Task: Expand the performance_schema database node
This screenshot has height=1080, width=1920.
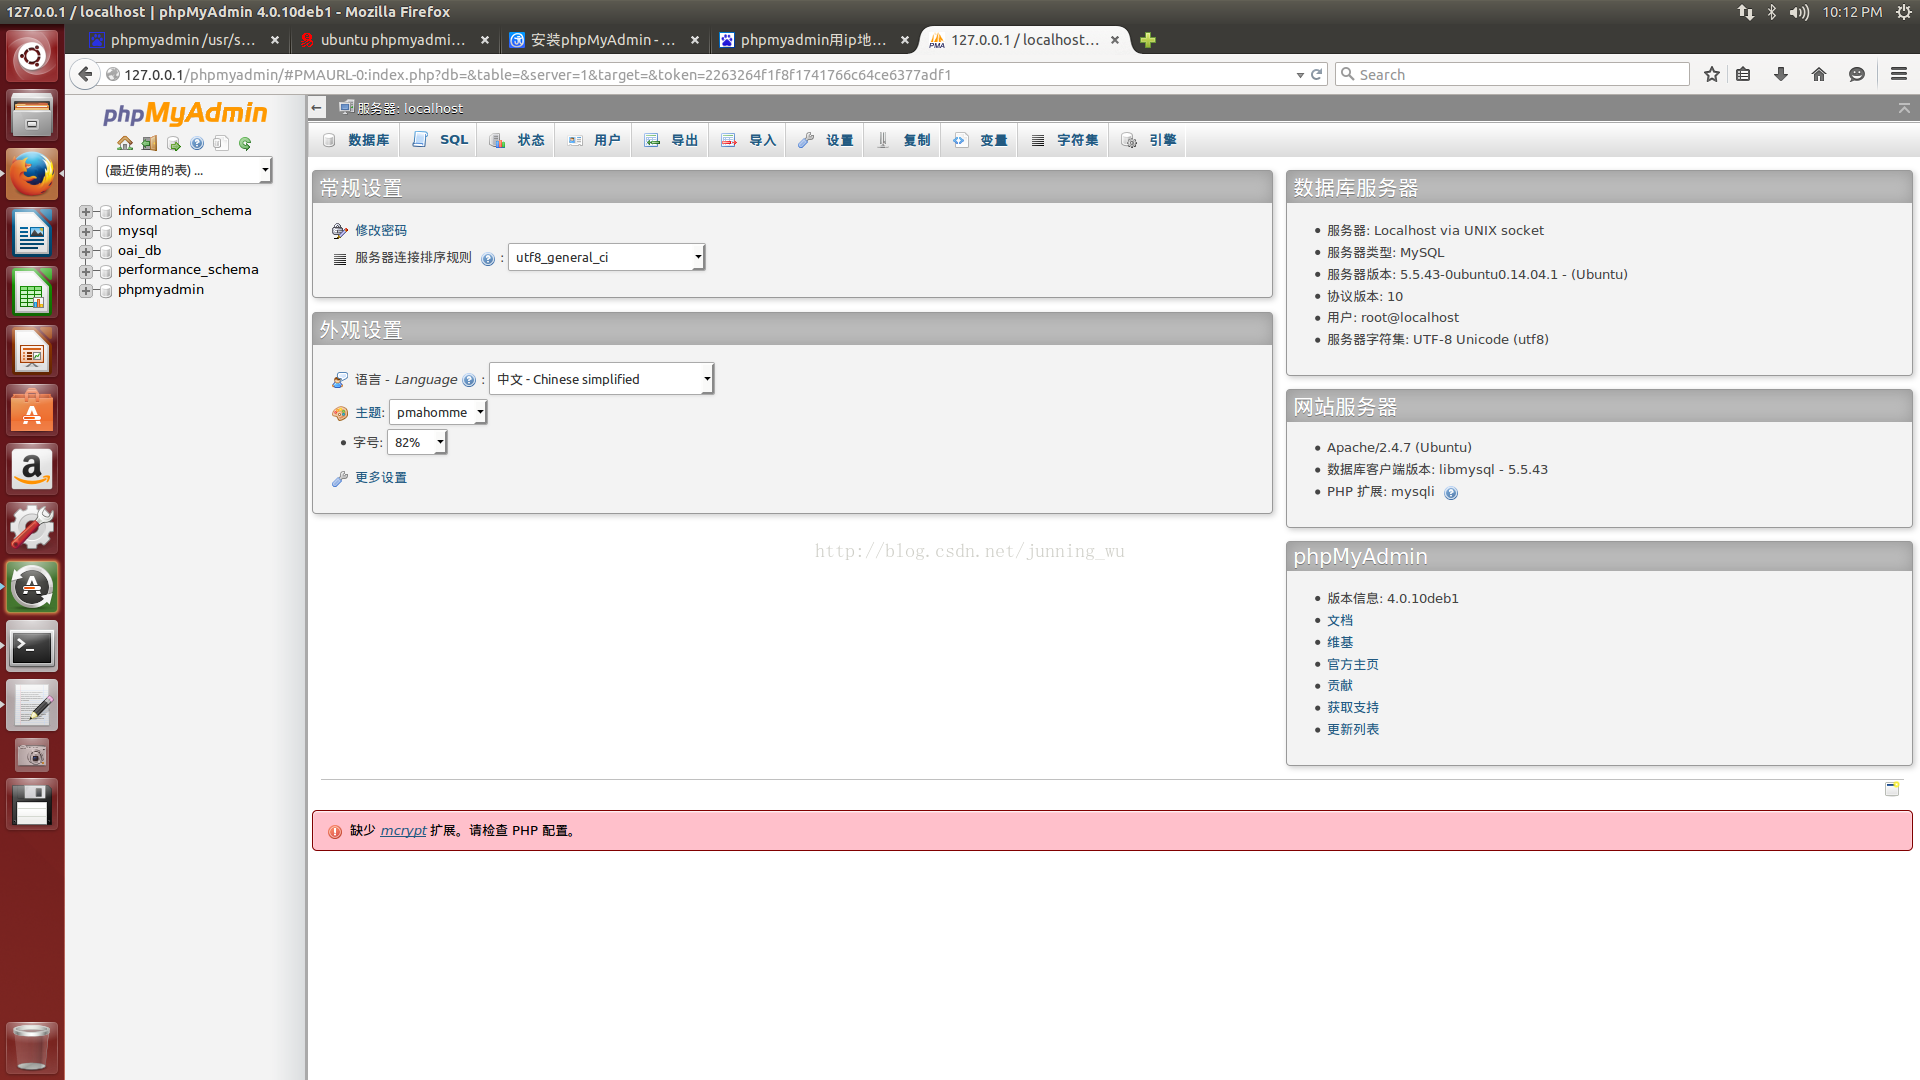Action: [86, 270]
